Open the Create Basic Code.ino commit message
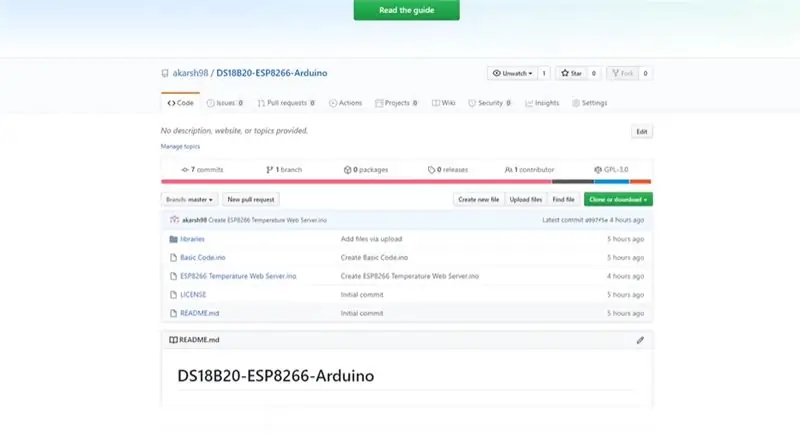 click(374, 258)
